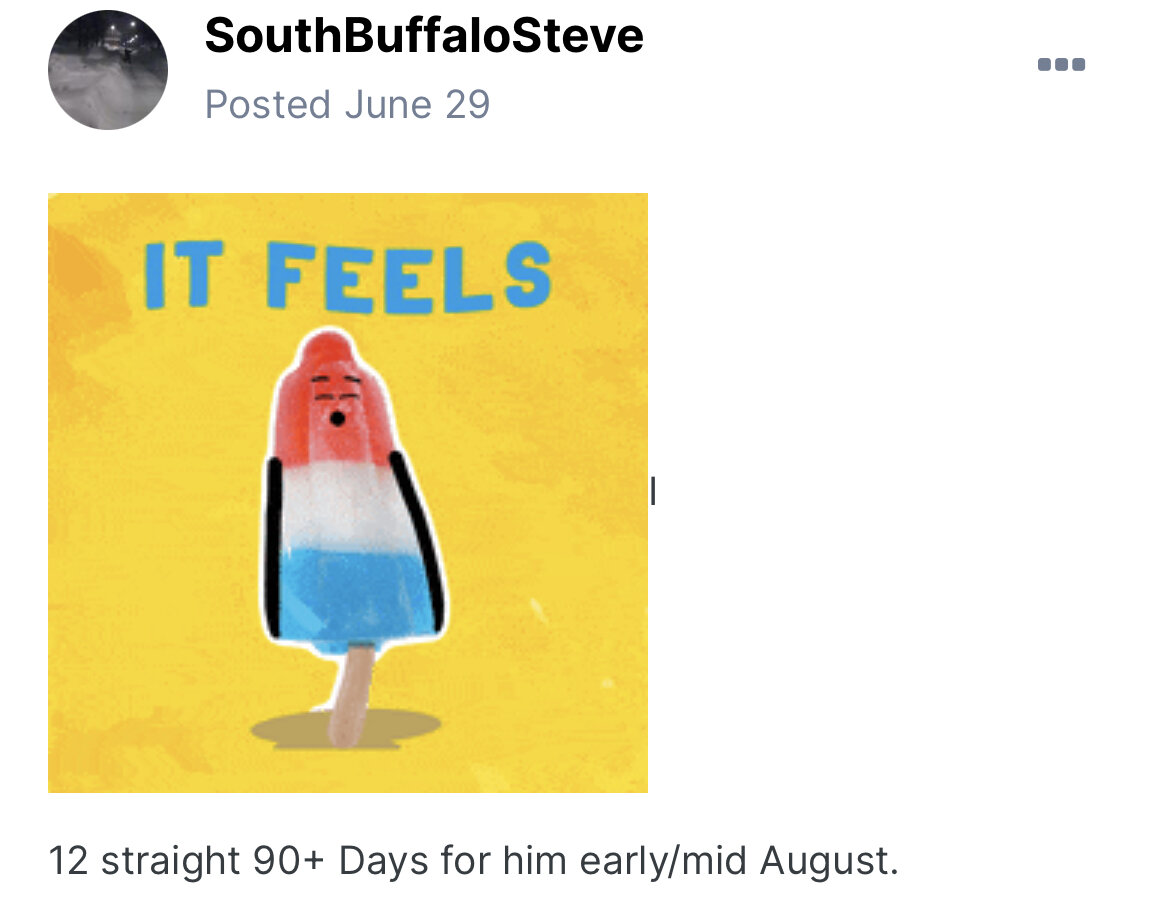Click the popsicle's left black arm
This screenshot has width=1170, height=924.
(x=274, y=549)
